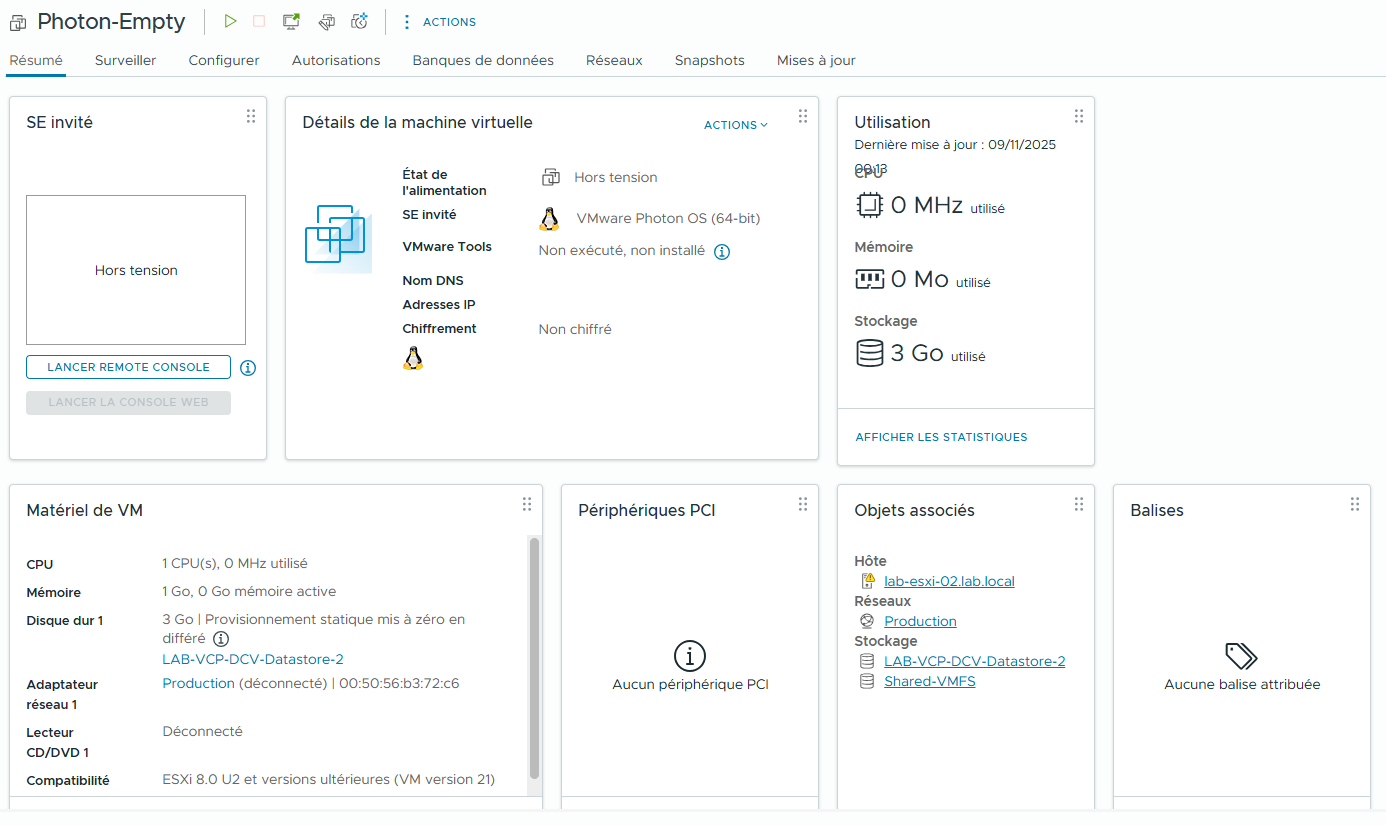This screenshot has width=1386, height=825.
Task: Expand the ACTIONS dropdown in VM details card
Action: [735, 125]
